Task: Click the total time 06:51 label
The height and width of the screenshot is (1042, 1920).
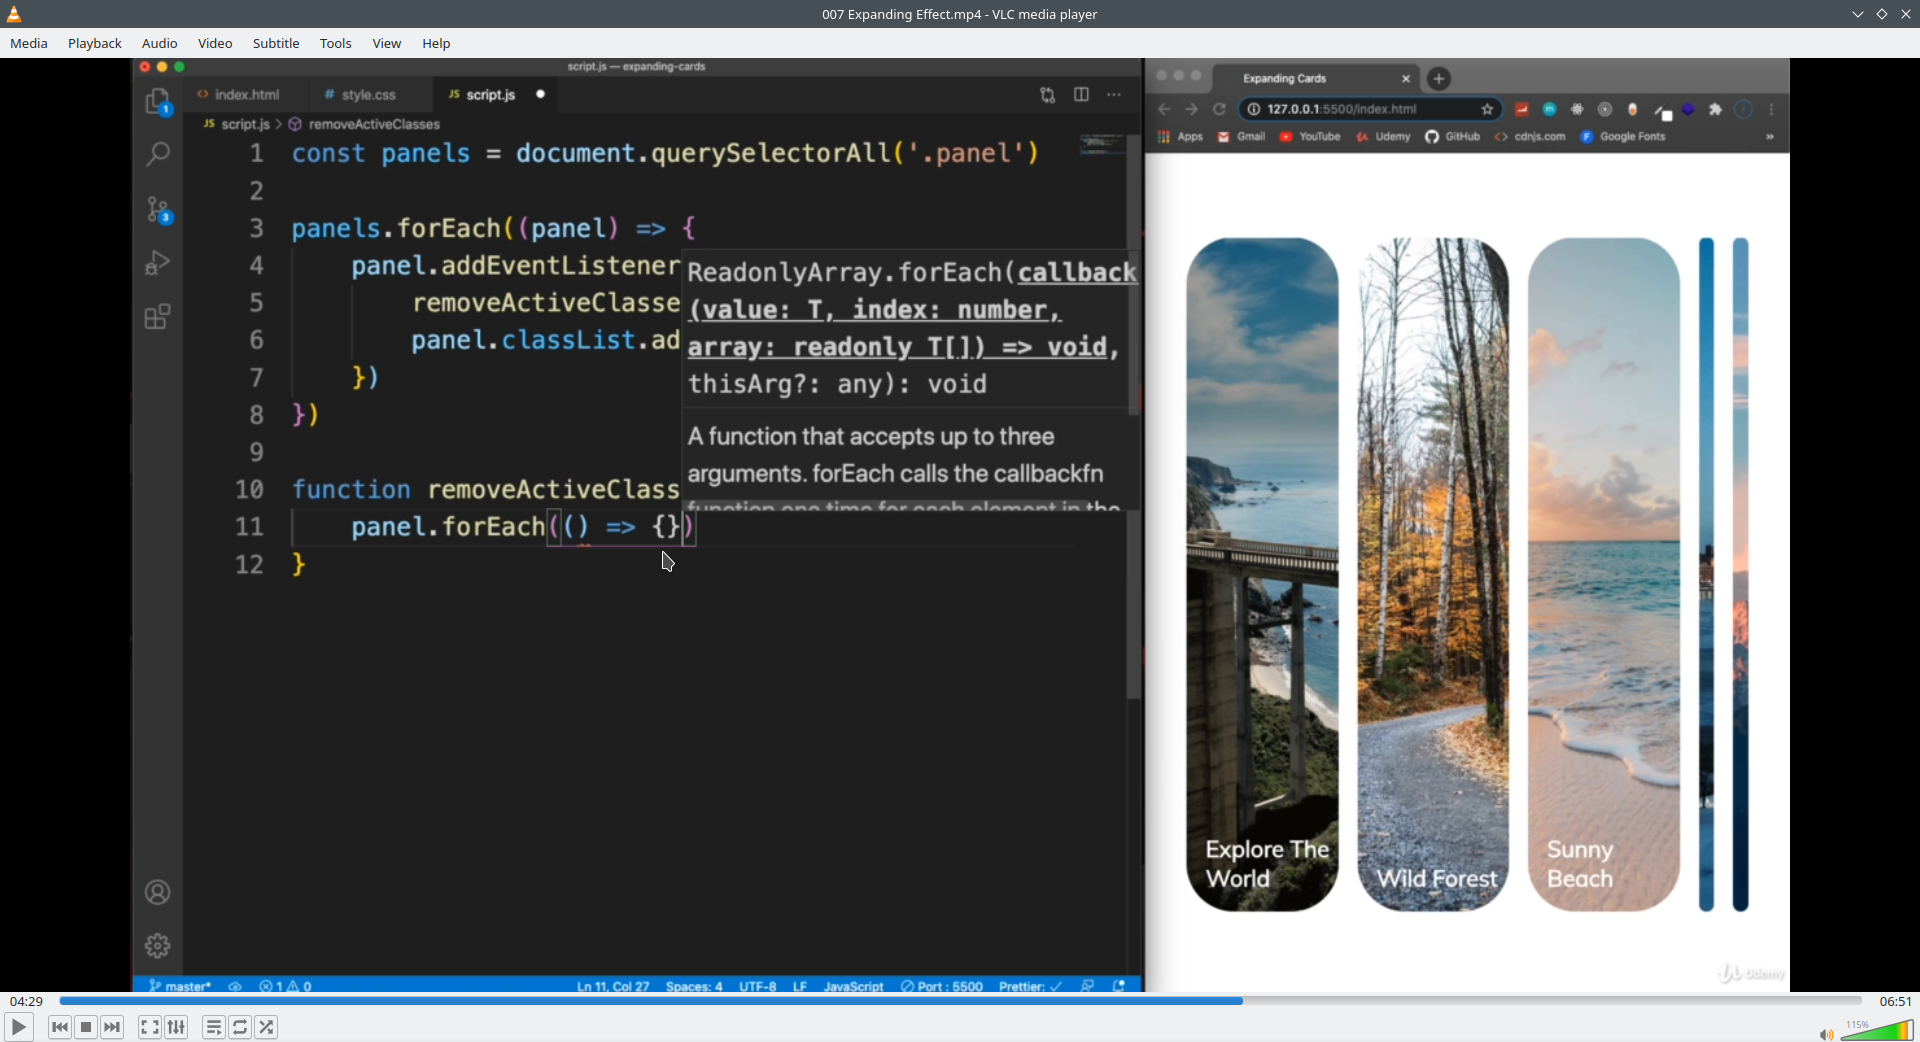Action: pos(1895,1001)
